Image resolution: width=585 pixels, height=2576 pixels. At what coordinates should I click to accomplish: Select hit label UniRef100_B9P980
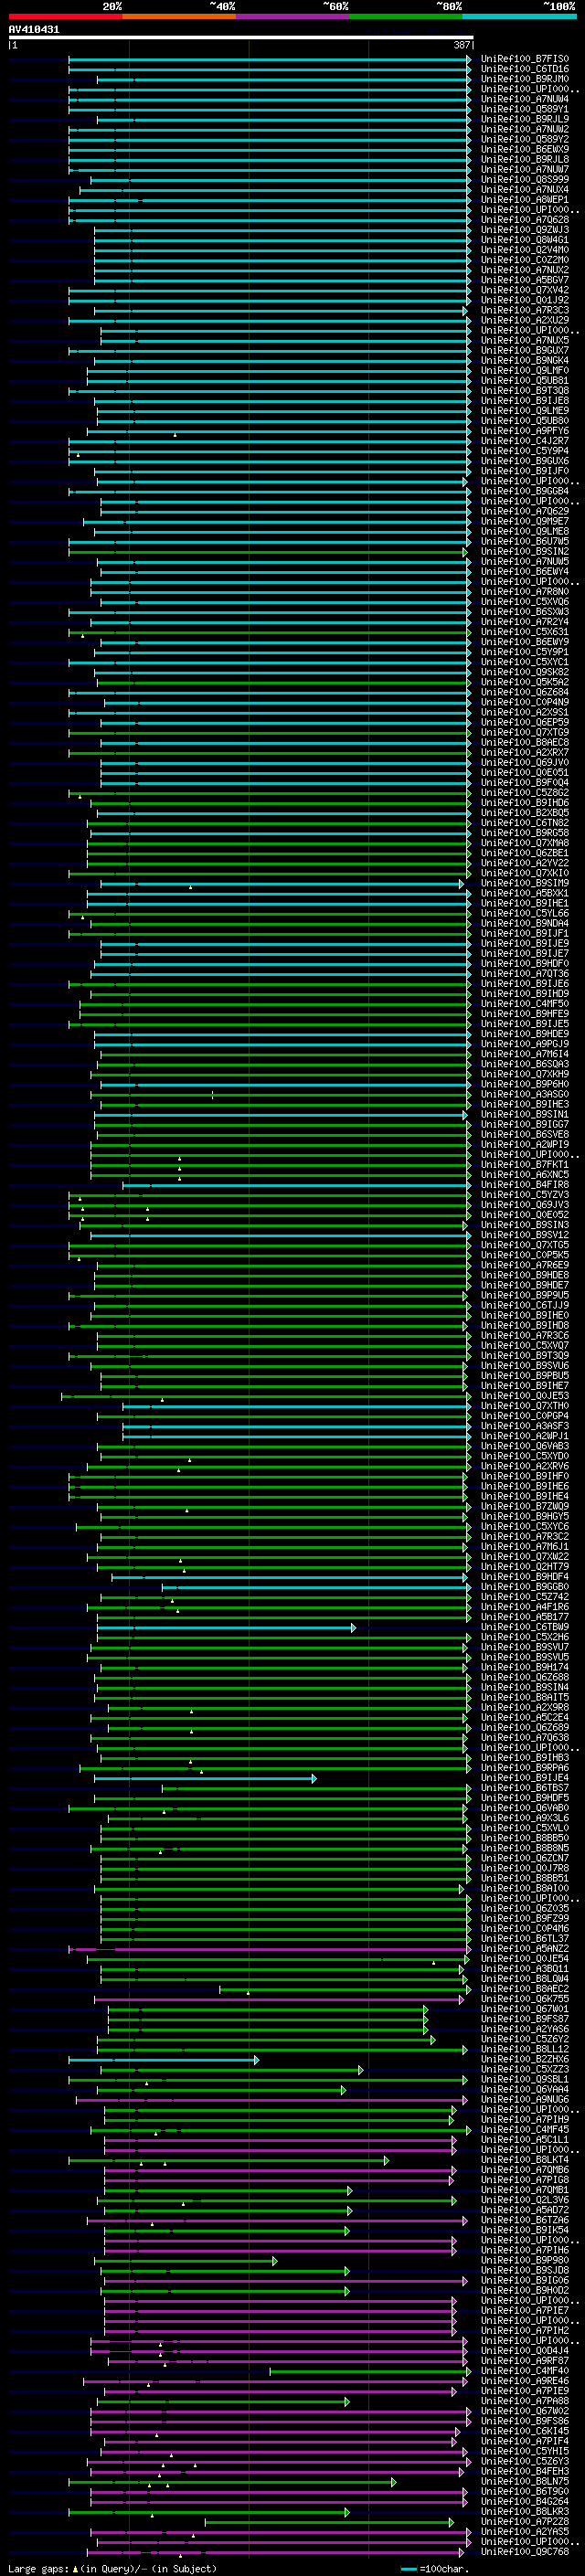pyautogui.click(x=525, y=2260)
